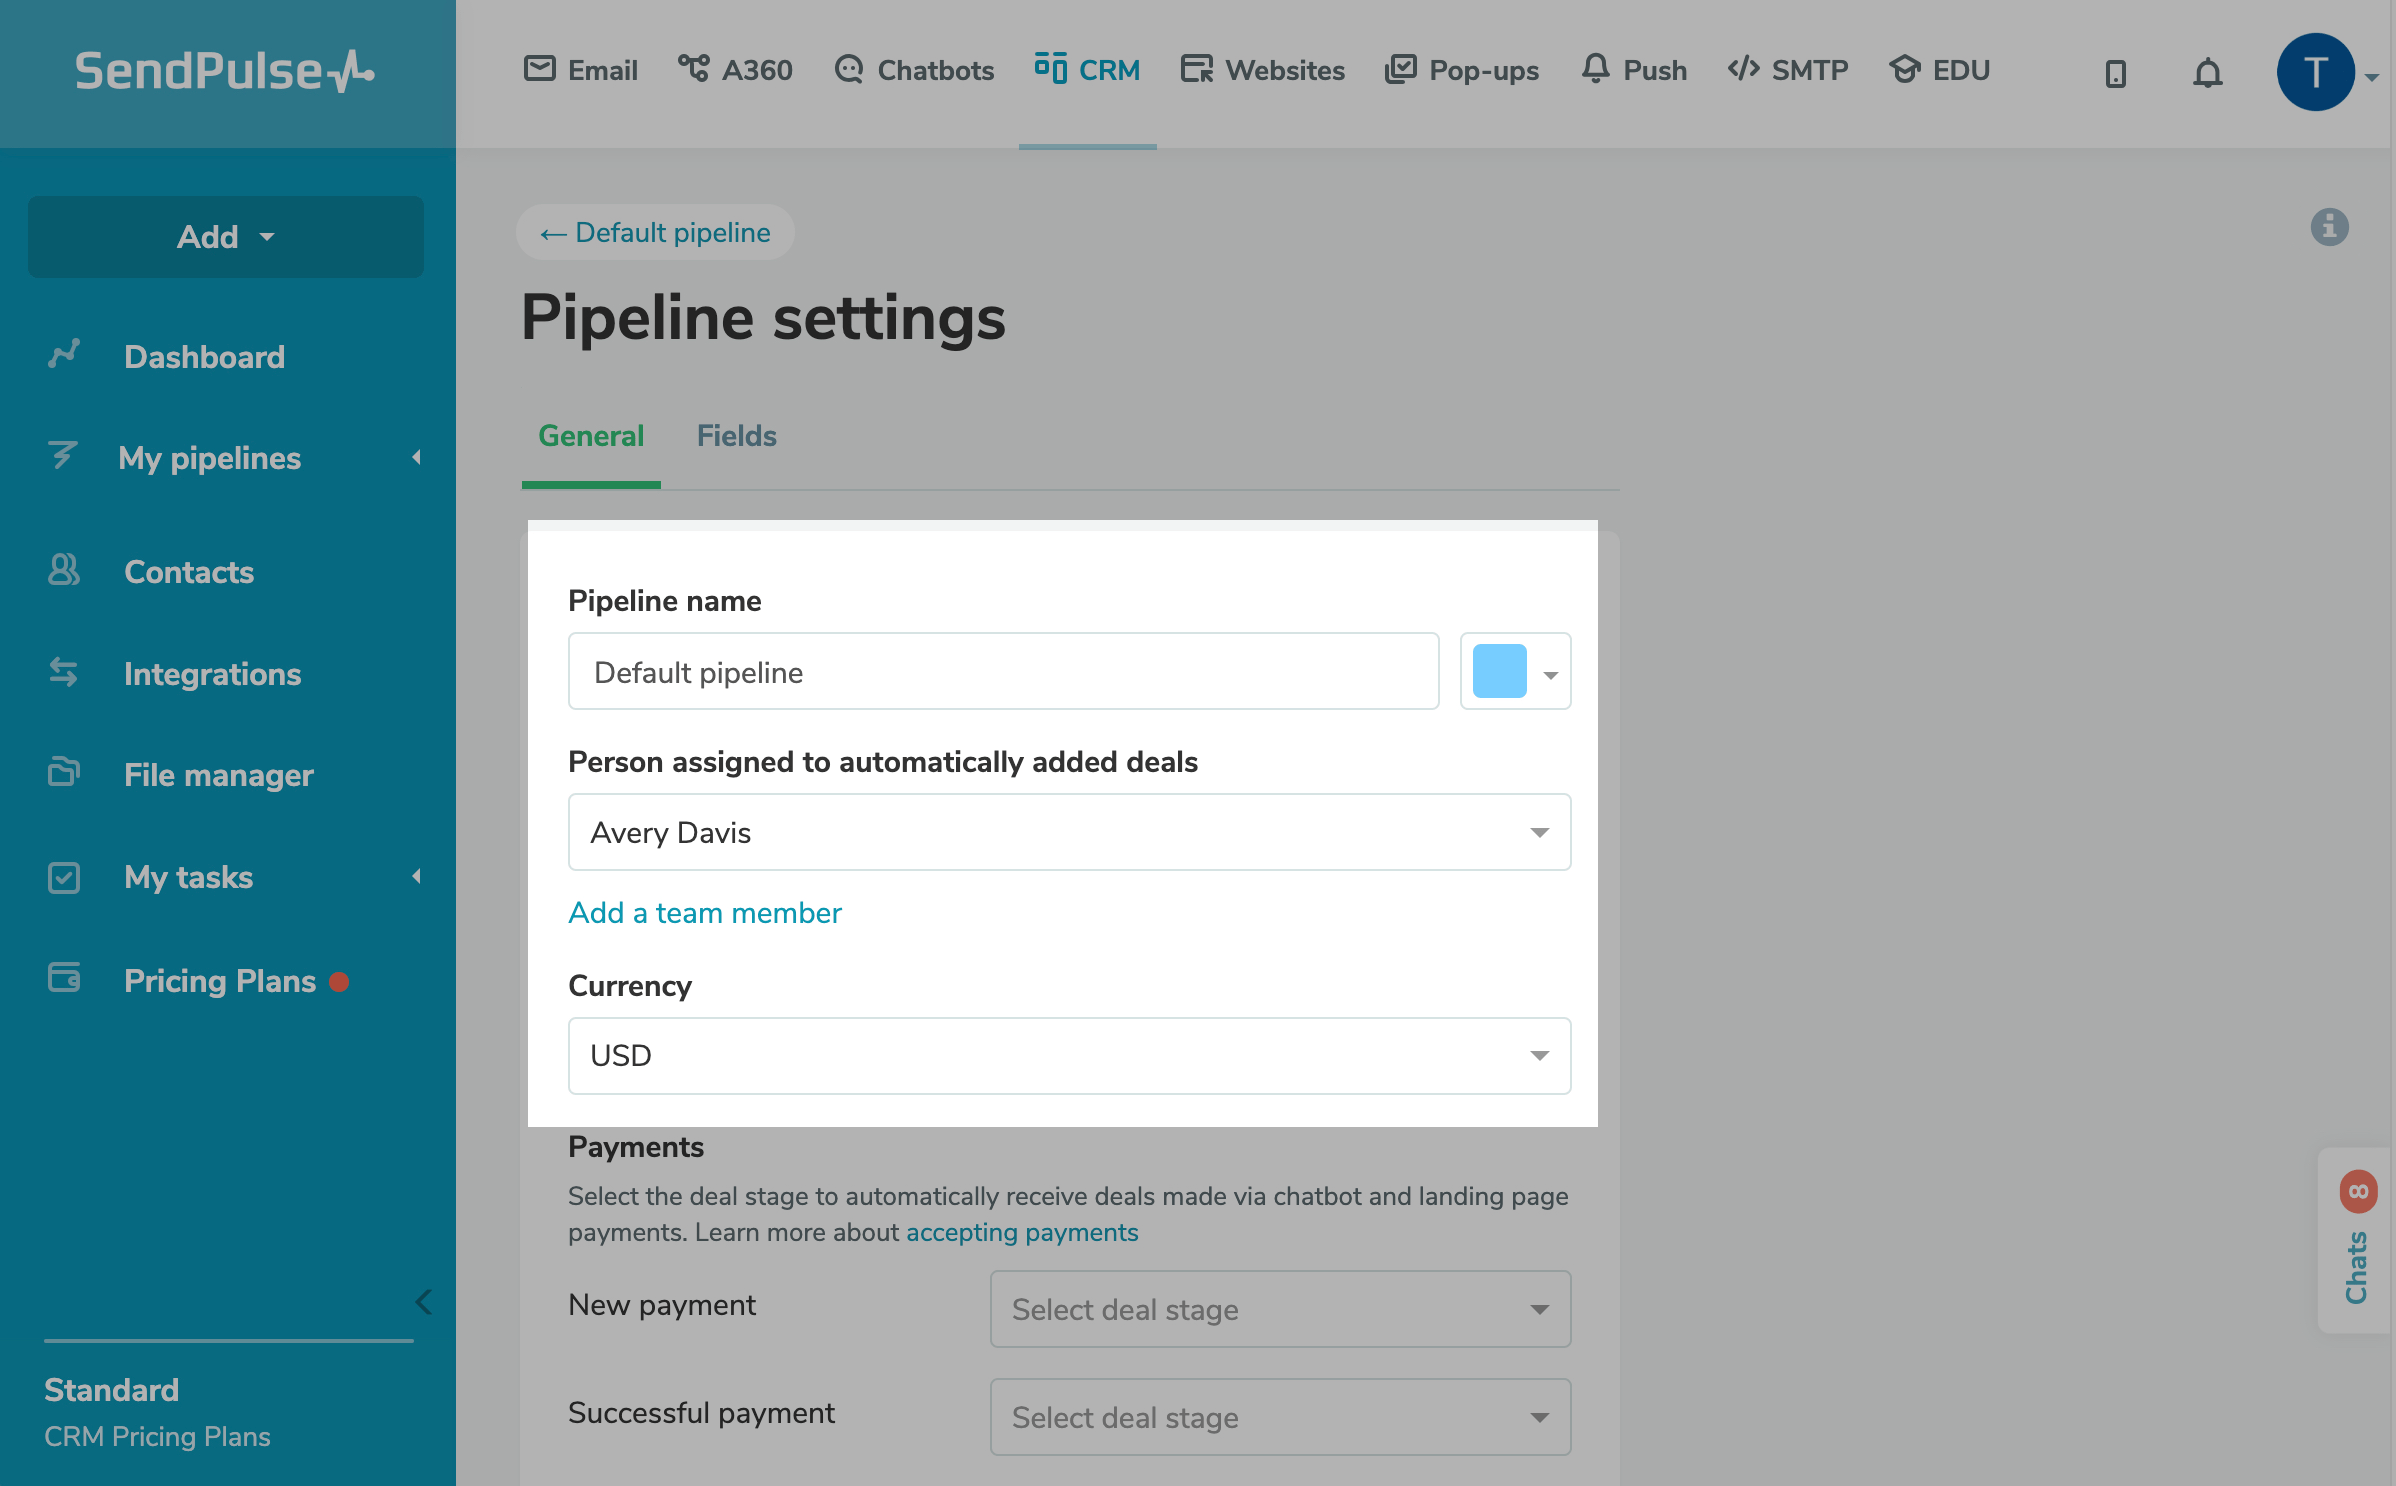
Task: Collapse the sidebar with left chevron
Action: [x=424, y=1301]
